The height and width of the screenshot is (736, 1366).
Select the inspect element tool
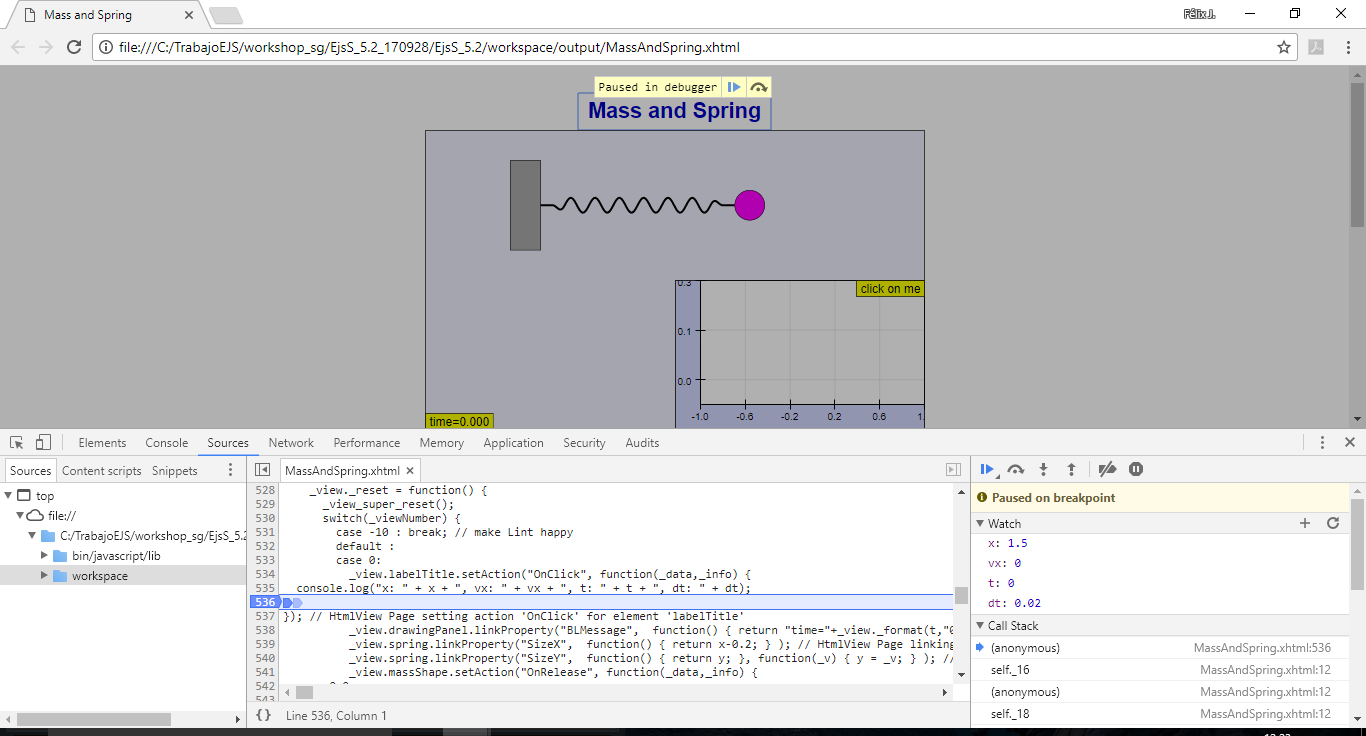(x=17, y=443)
